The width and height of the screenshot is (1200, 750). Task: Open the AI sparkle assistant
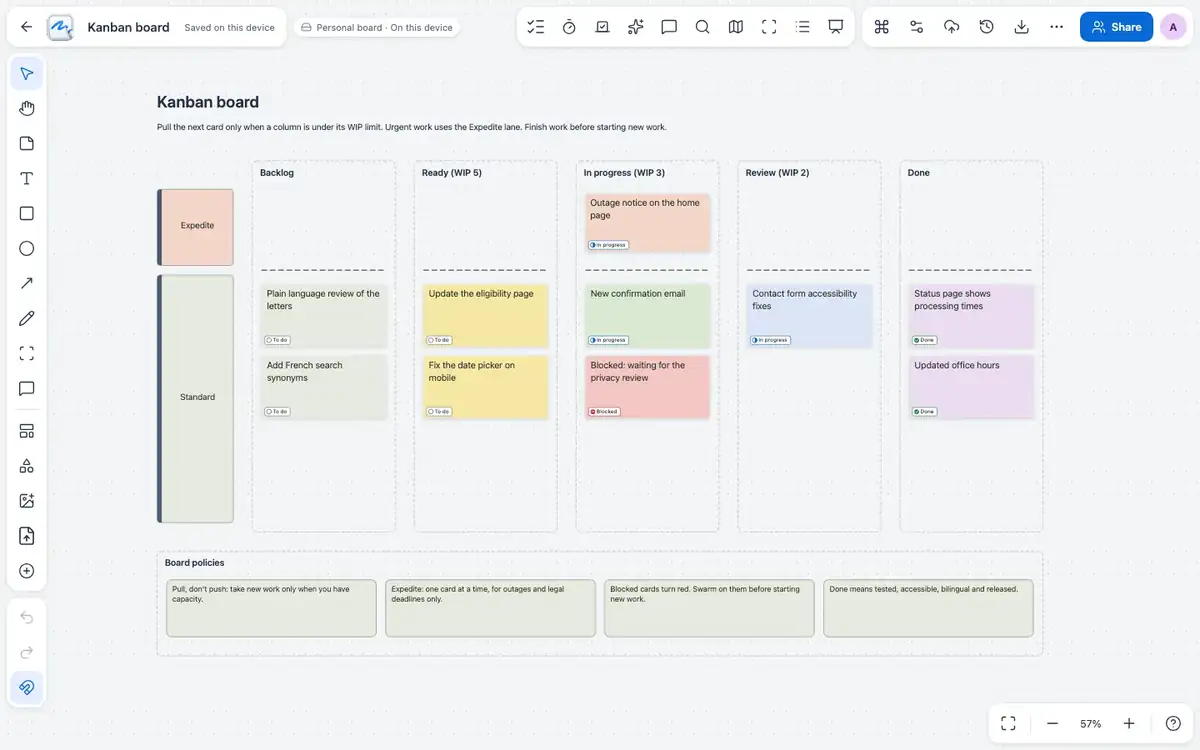[636, 27]
